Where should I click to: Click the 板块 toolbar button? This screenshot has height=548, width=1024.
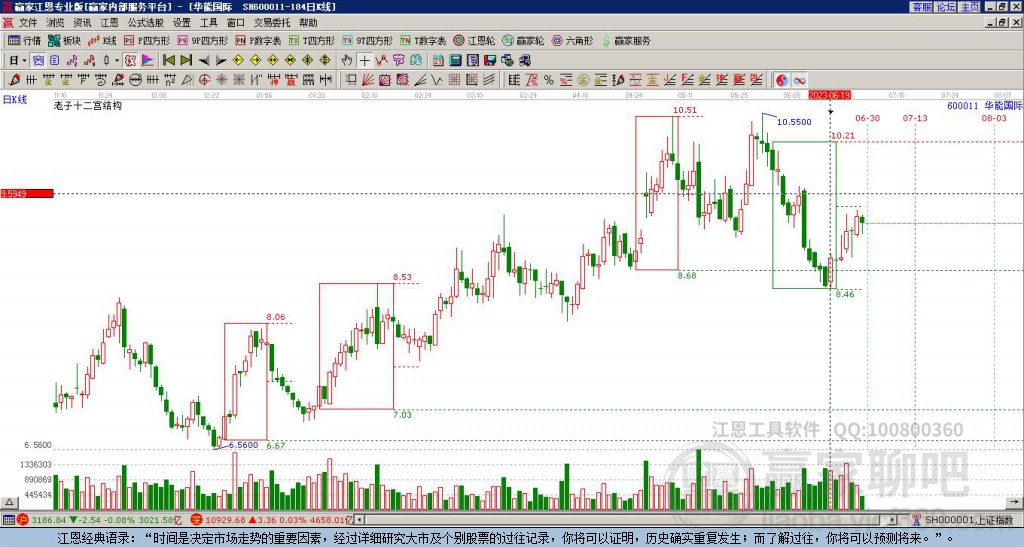[x=65, y=40]
